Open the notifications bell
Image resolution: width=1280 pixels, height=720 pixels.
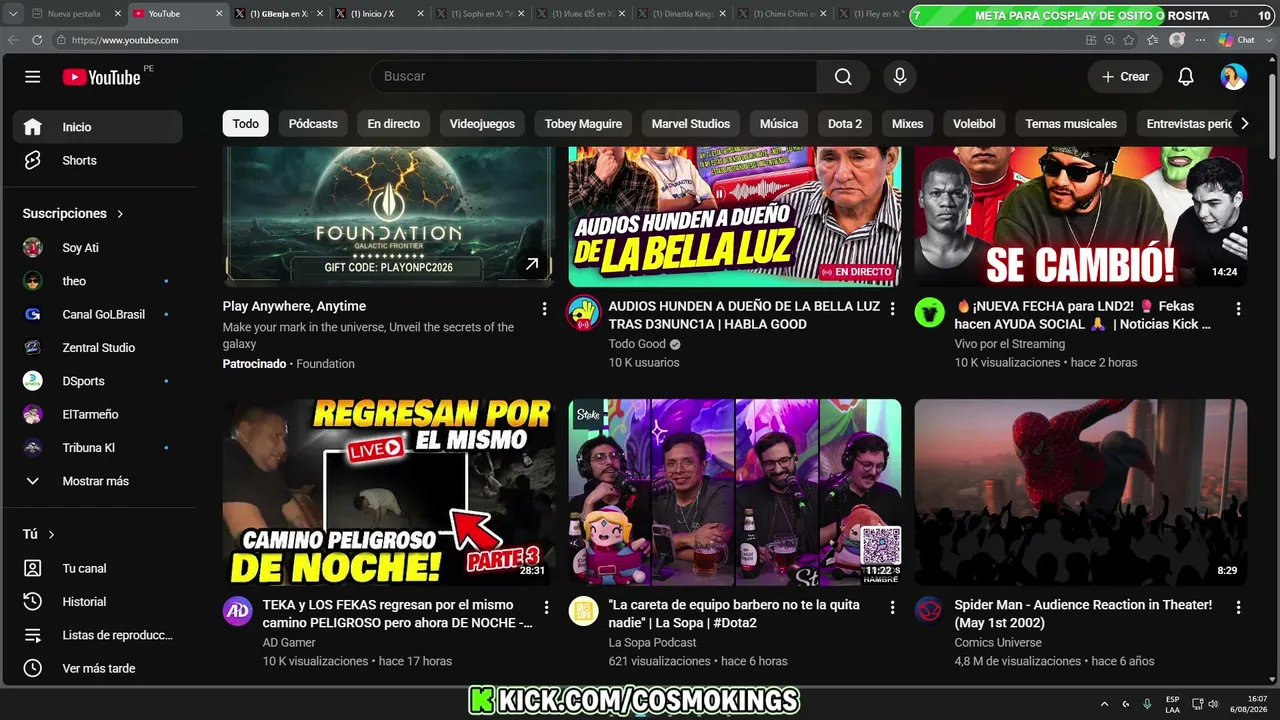tap(1186, 77)
